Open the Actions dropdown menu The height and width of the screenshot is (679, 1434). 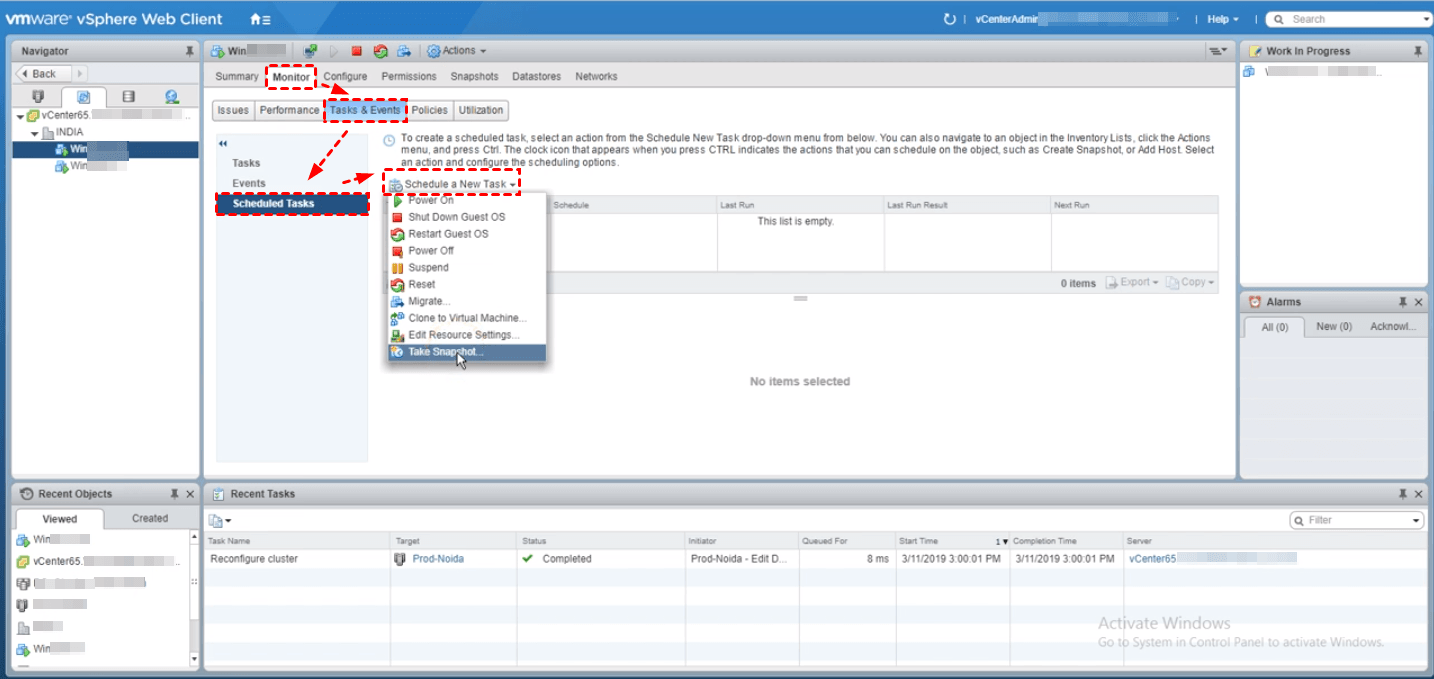[x=457, y=51]
